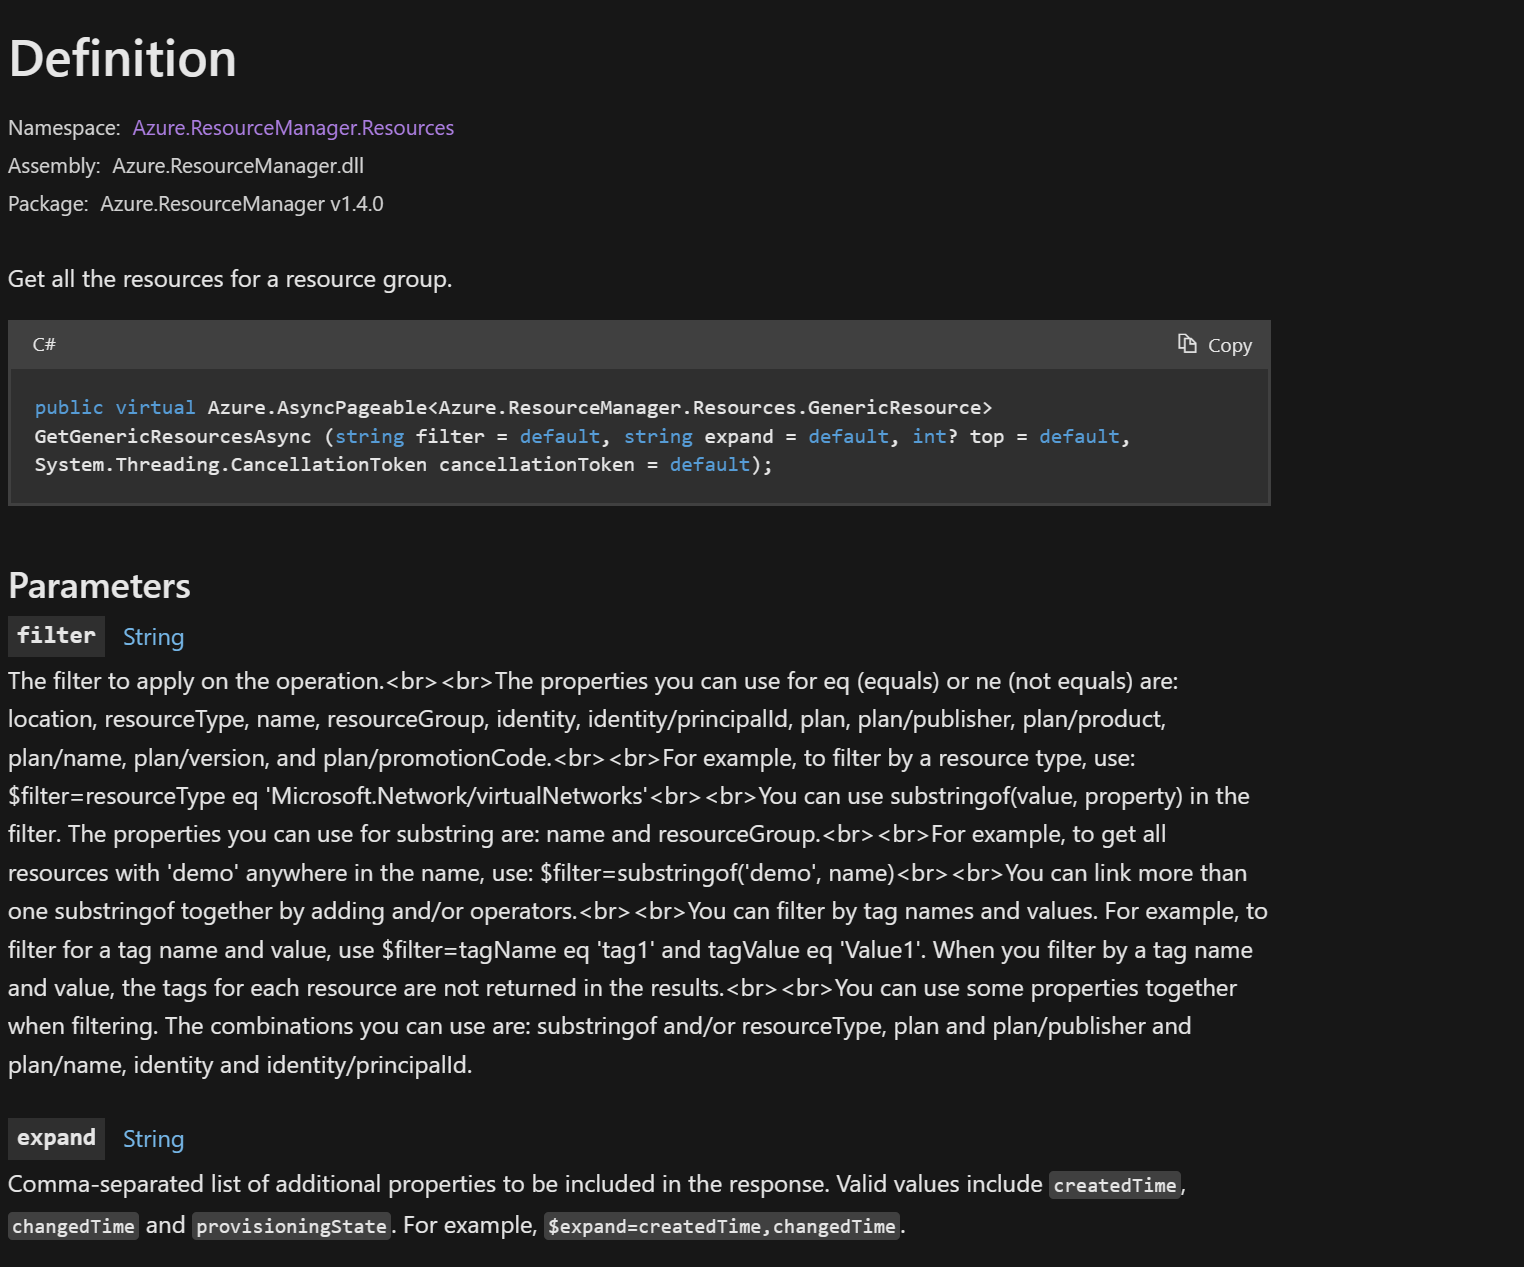Screen dimensions: 1524x1267
Task: Select the filter parameter name badge
Action: (x=56, y=636)
